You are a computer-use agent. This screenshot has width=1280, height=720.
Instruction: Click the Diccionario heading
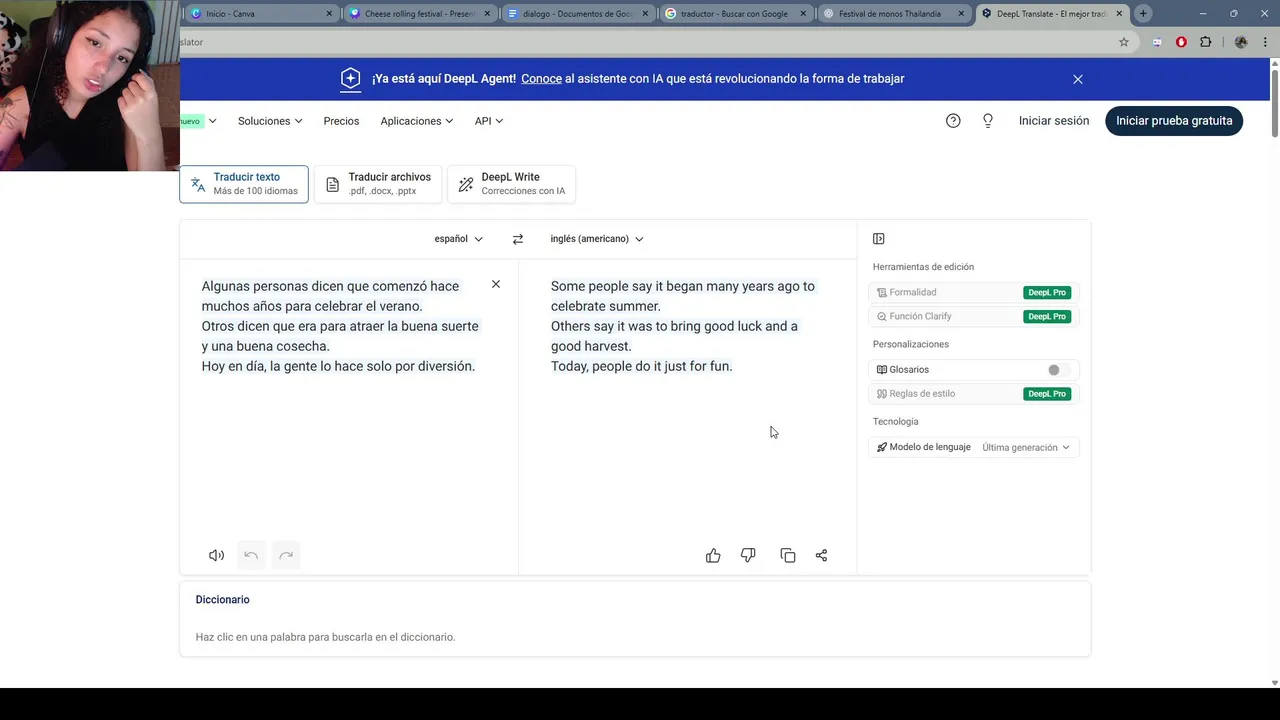point(223,600)
